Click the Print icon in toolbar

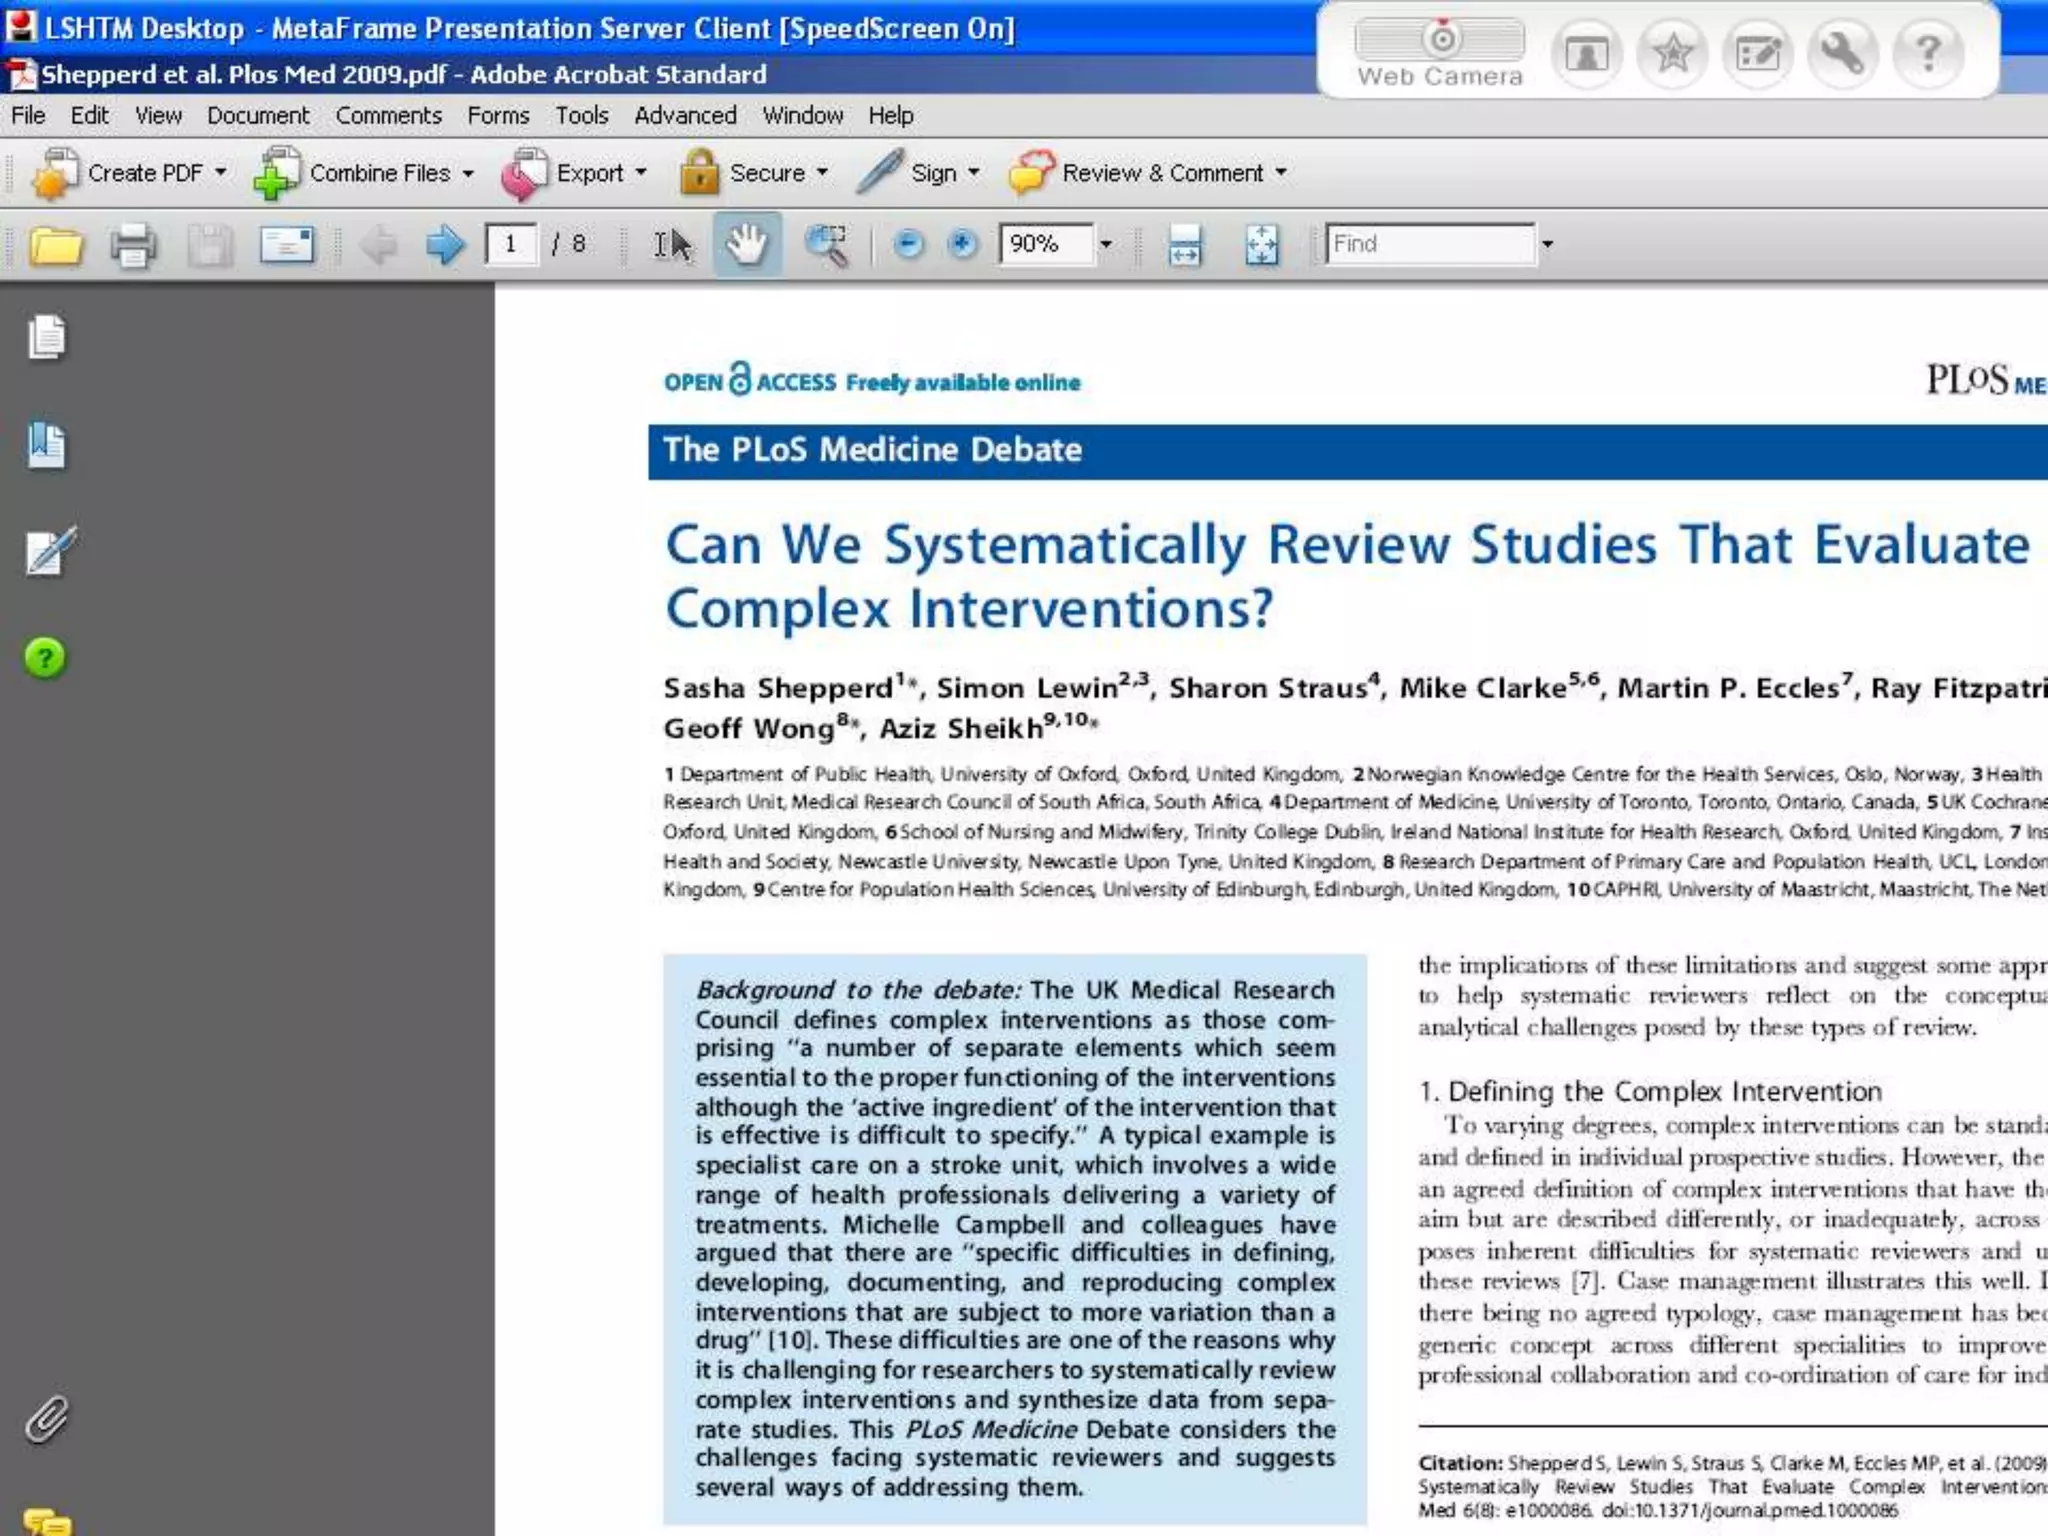click(x=133, y=245)
